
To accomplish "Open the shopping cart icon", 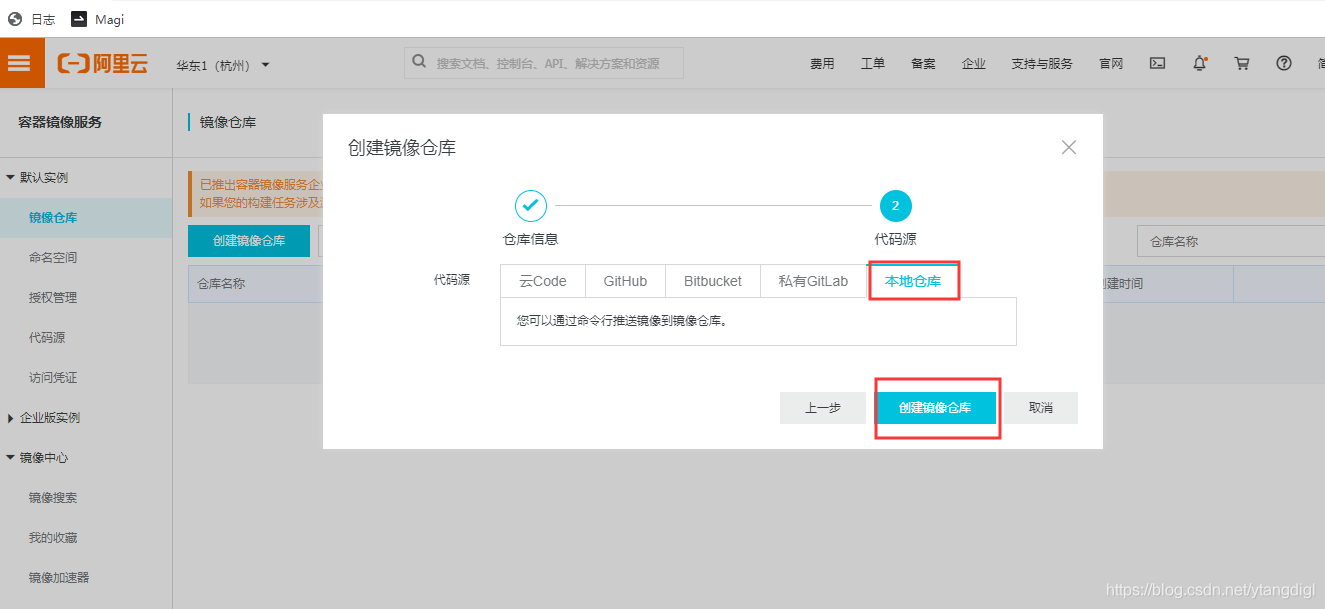I will 1242,63.
